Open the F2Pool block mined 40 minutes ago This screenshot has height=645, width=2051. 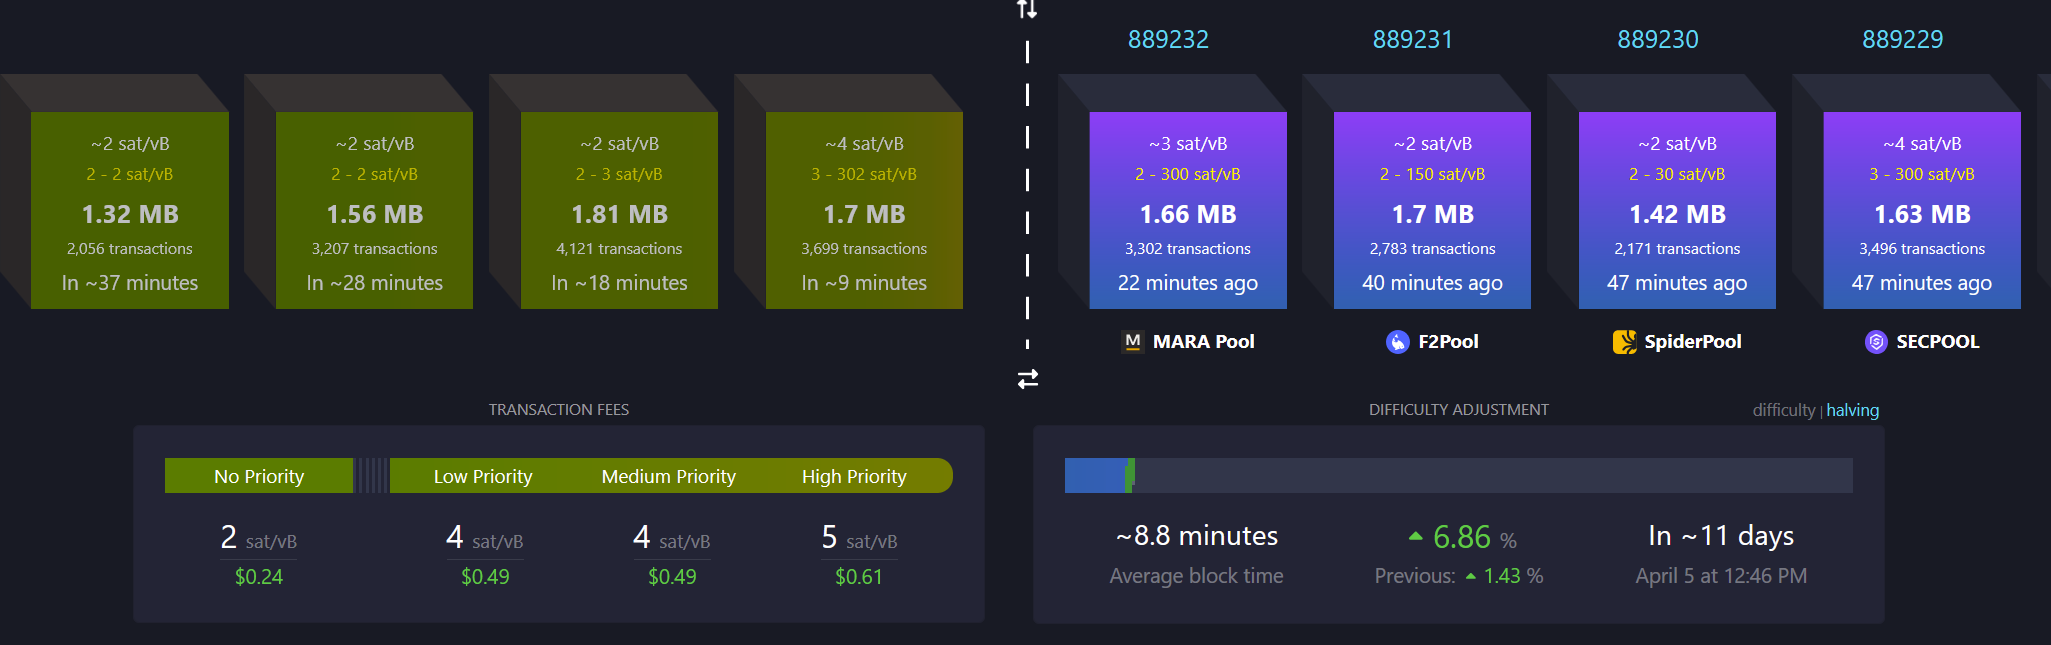(1432, 210)
